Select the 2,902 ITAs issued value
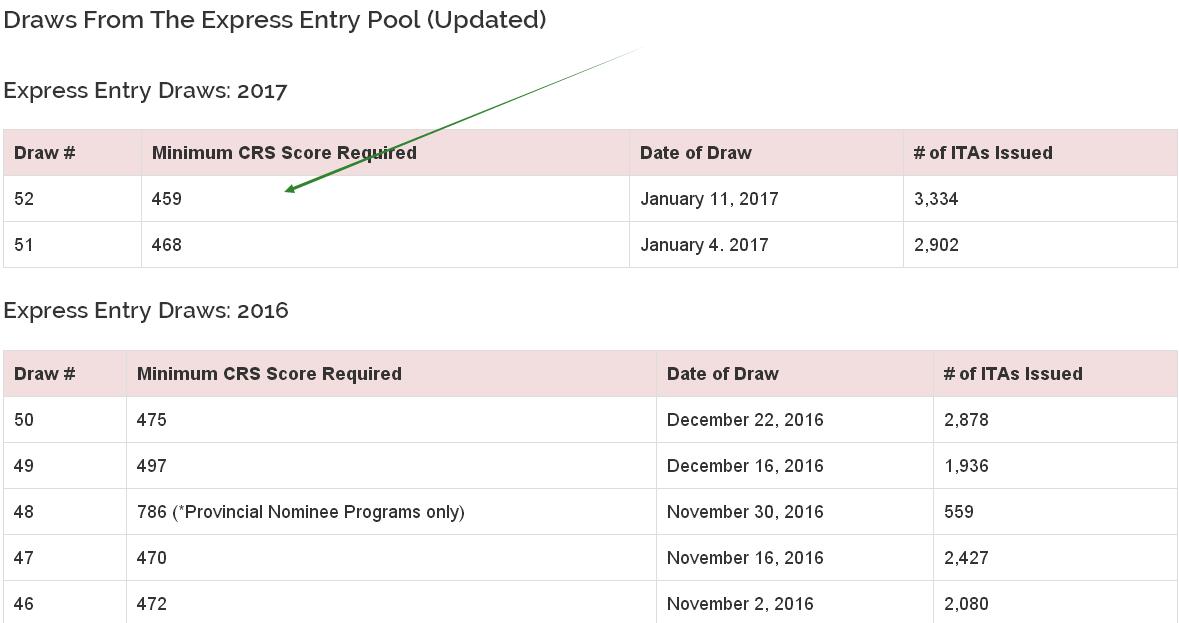The height and width of the screenshot is (623, 1179). pos(936,244)
